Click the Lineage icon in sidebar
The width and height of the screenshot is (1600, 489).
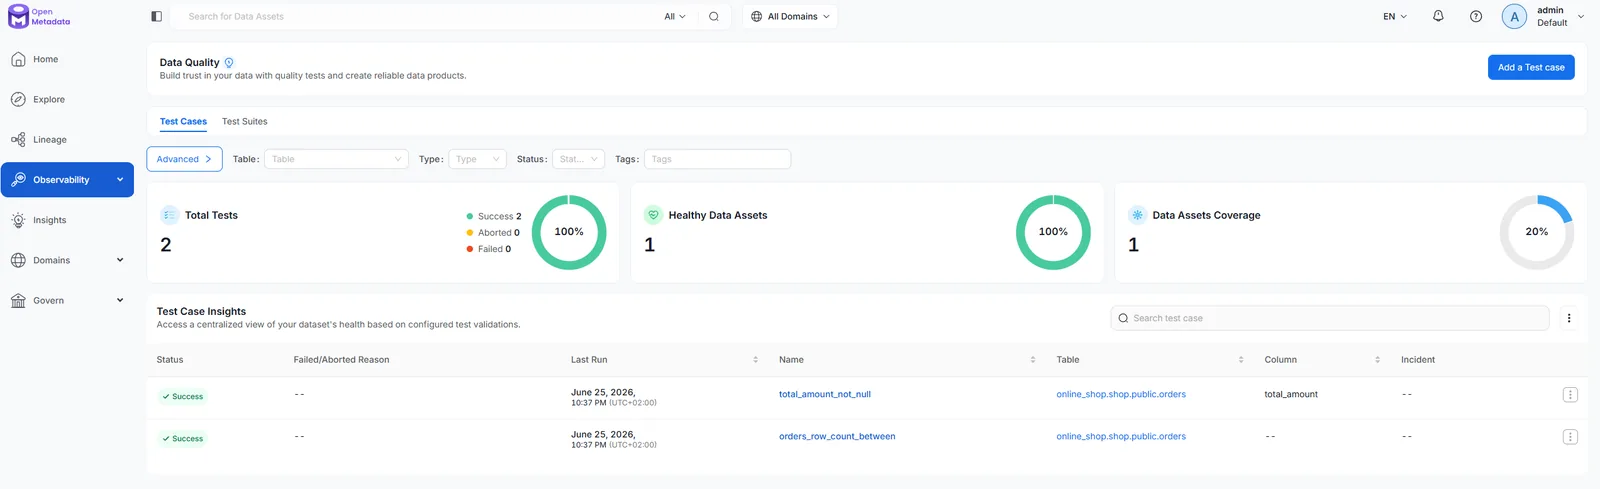click(18, 139)
